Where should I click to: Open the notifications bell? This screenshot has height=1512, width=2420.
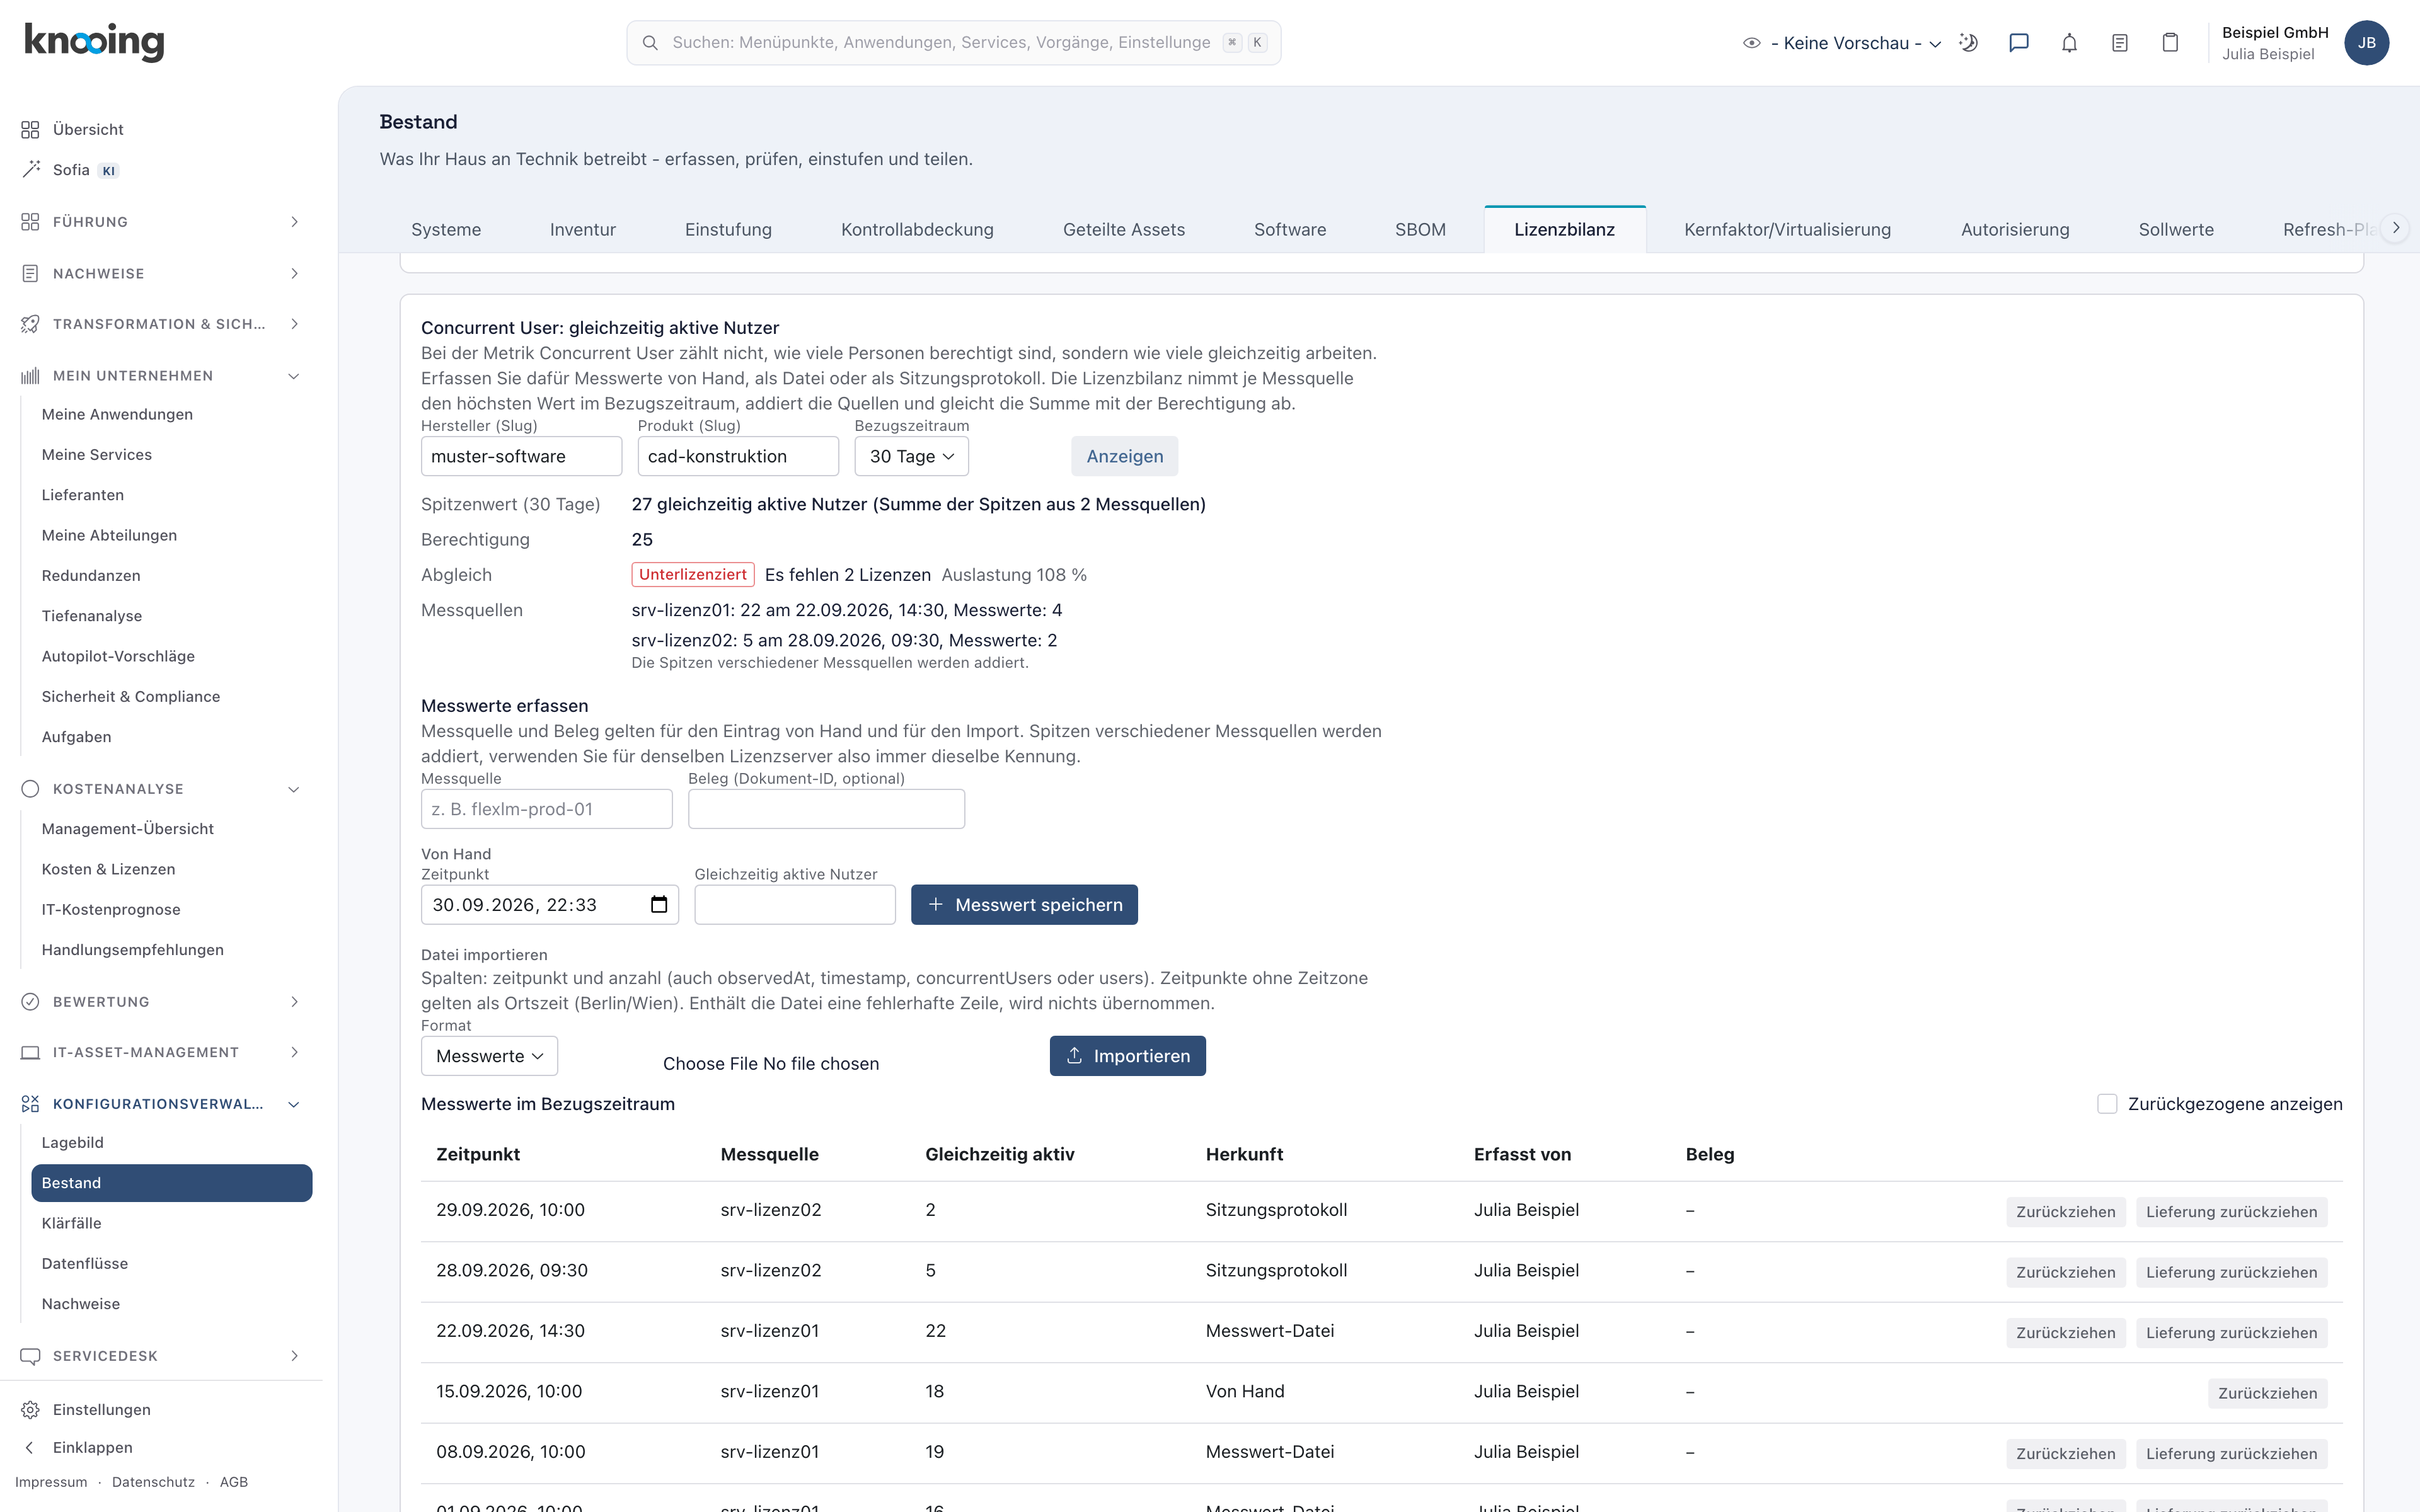coord(2069,43)
